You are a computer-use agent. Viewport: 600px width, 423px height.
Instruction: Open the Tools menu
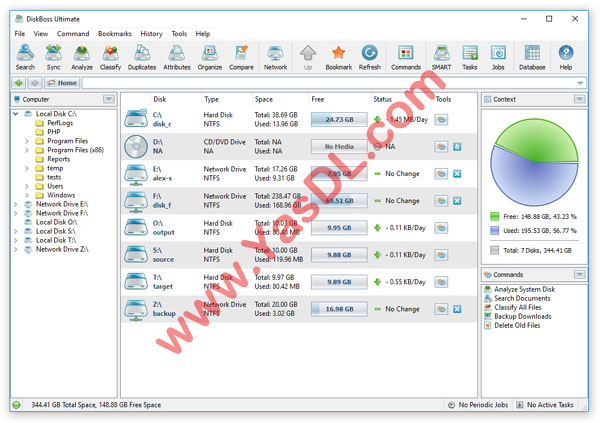[x=179, y=34]
